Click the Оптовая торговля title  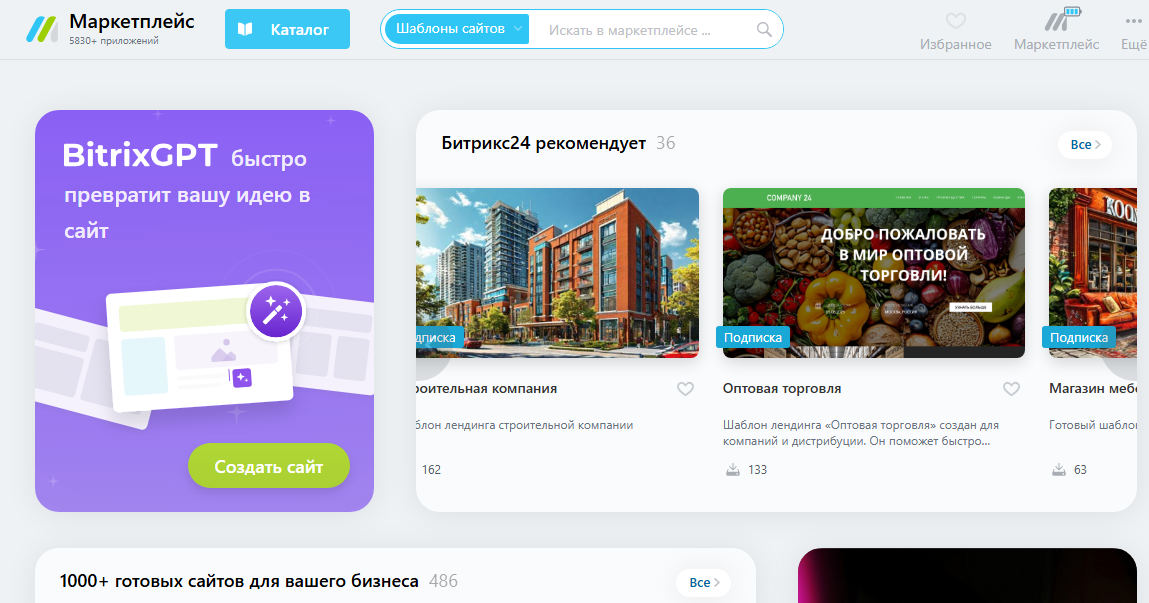pos(782,388)
